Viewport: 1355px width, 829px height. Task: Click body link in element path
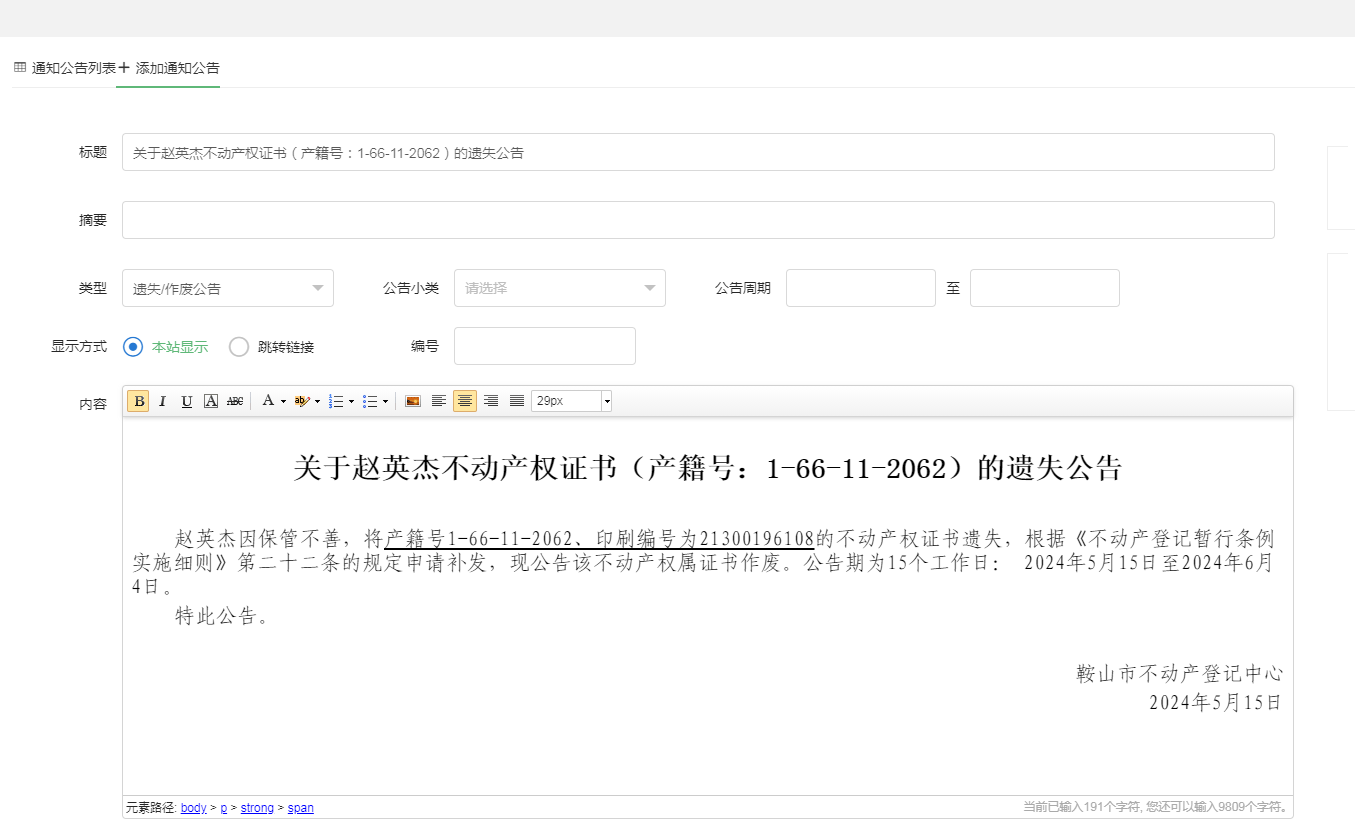[193, 808]
